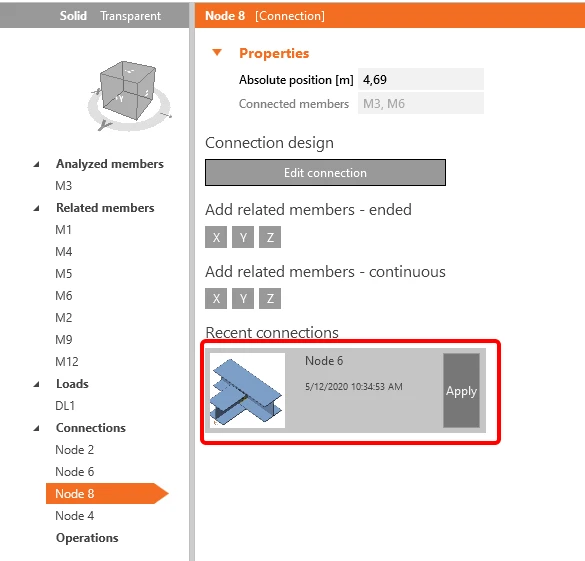Switch view mode to Transparent

click(x=130, y=16)
